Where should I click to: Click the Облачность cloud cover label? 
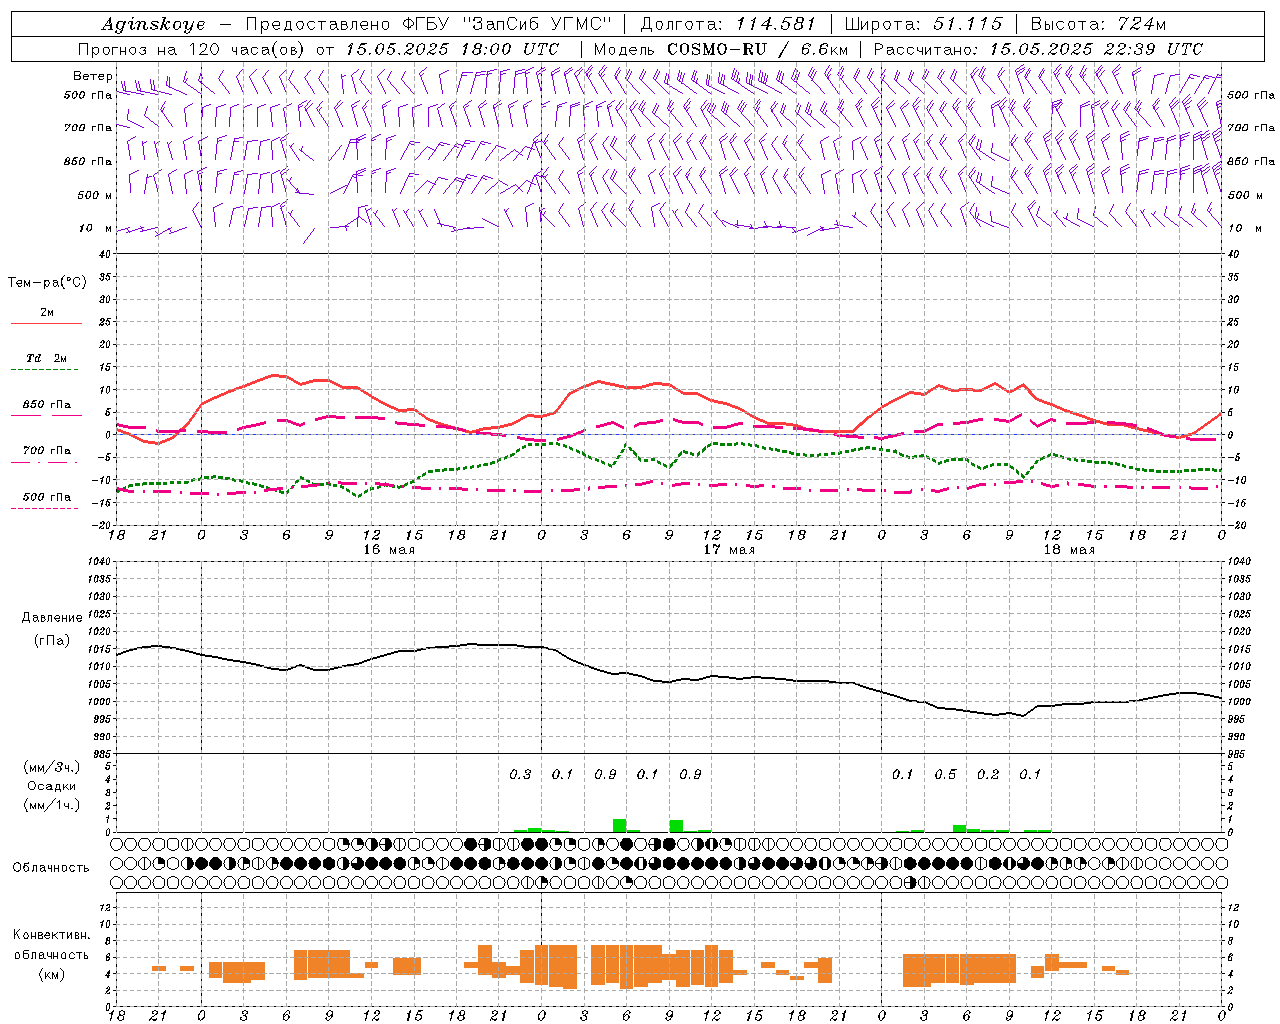tap(51, 867)
